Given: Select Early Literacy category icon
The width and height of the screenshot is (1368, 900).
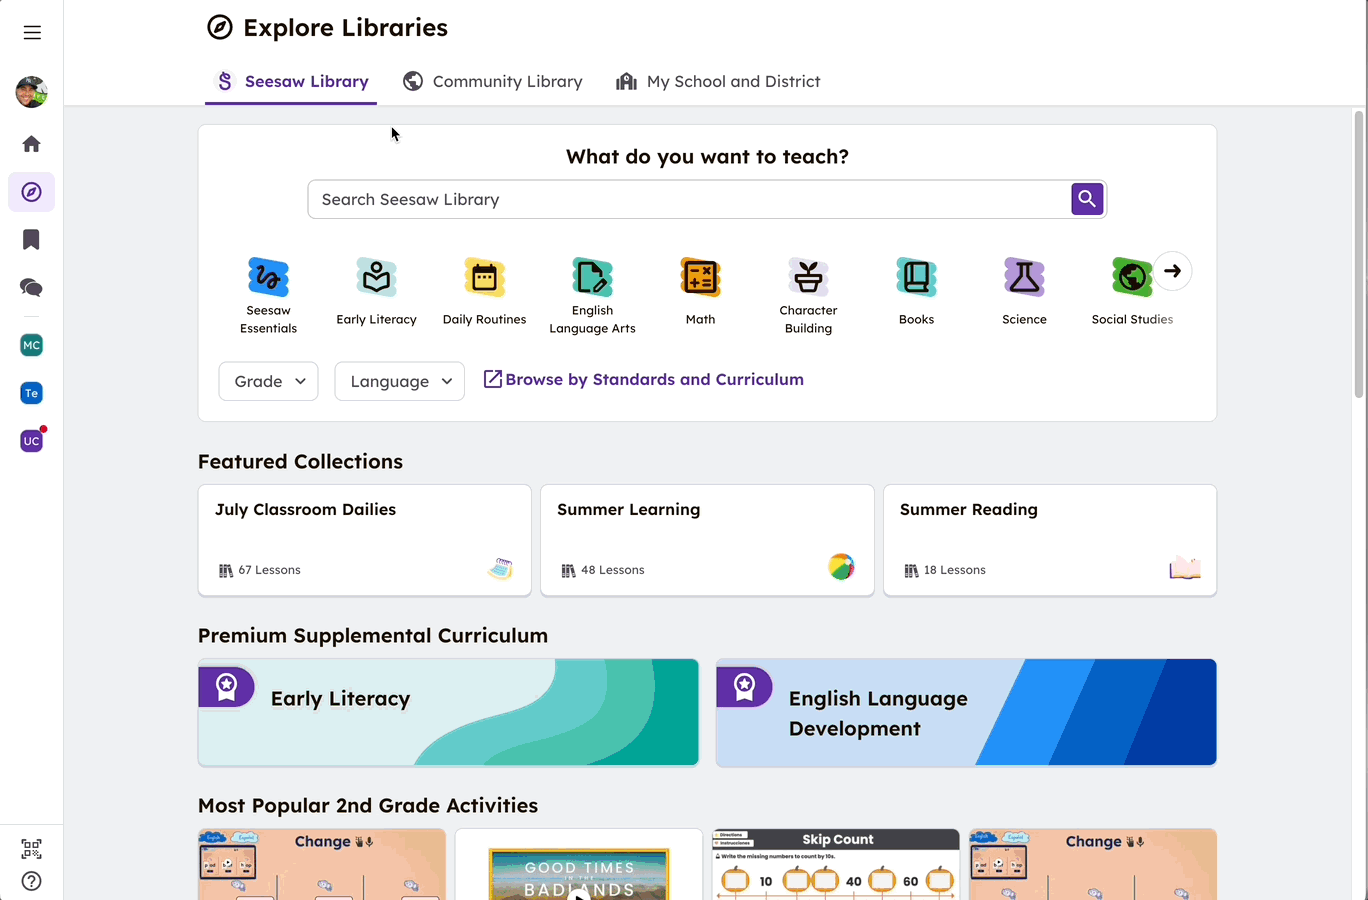Looking at the screenshot, I should click(376, 291).
